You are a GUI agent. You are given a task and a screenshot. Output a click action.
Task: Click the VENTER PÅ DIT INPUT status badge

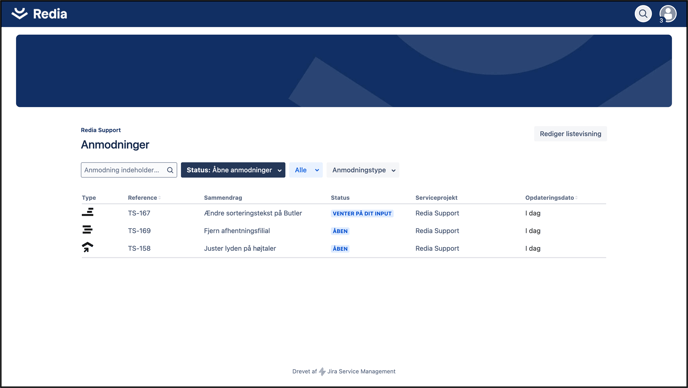362,213
